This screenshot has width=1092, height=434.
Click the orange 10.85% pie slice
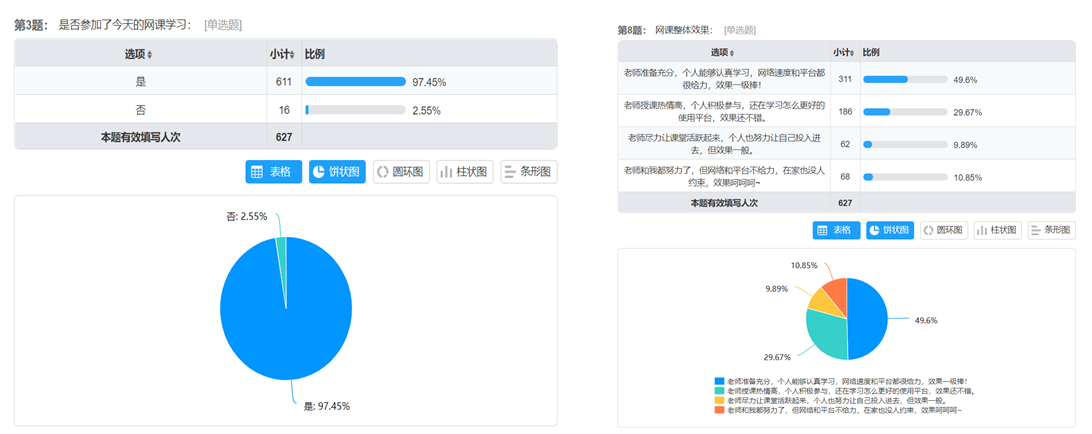point(835,290)
